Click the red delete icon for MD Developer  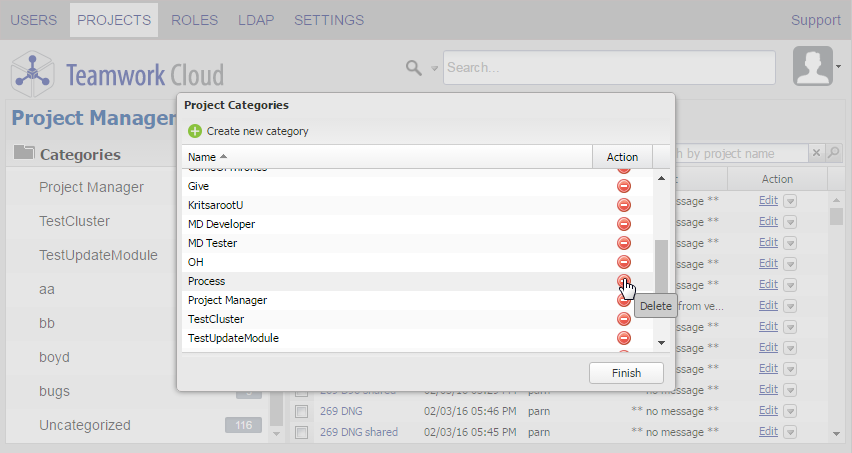point(623,224)
